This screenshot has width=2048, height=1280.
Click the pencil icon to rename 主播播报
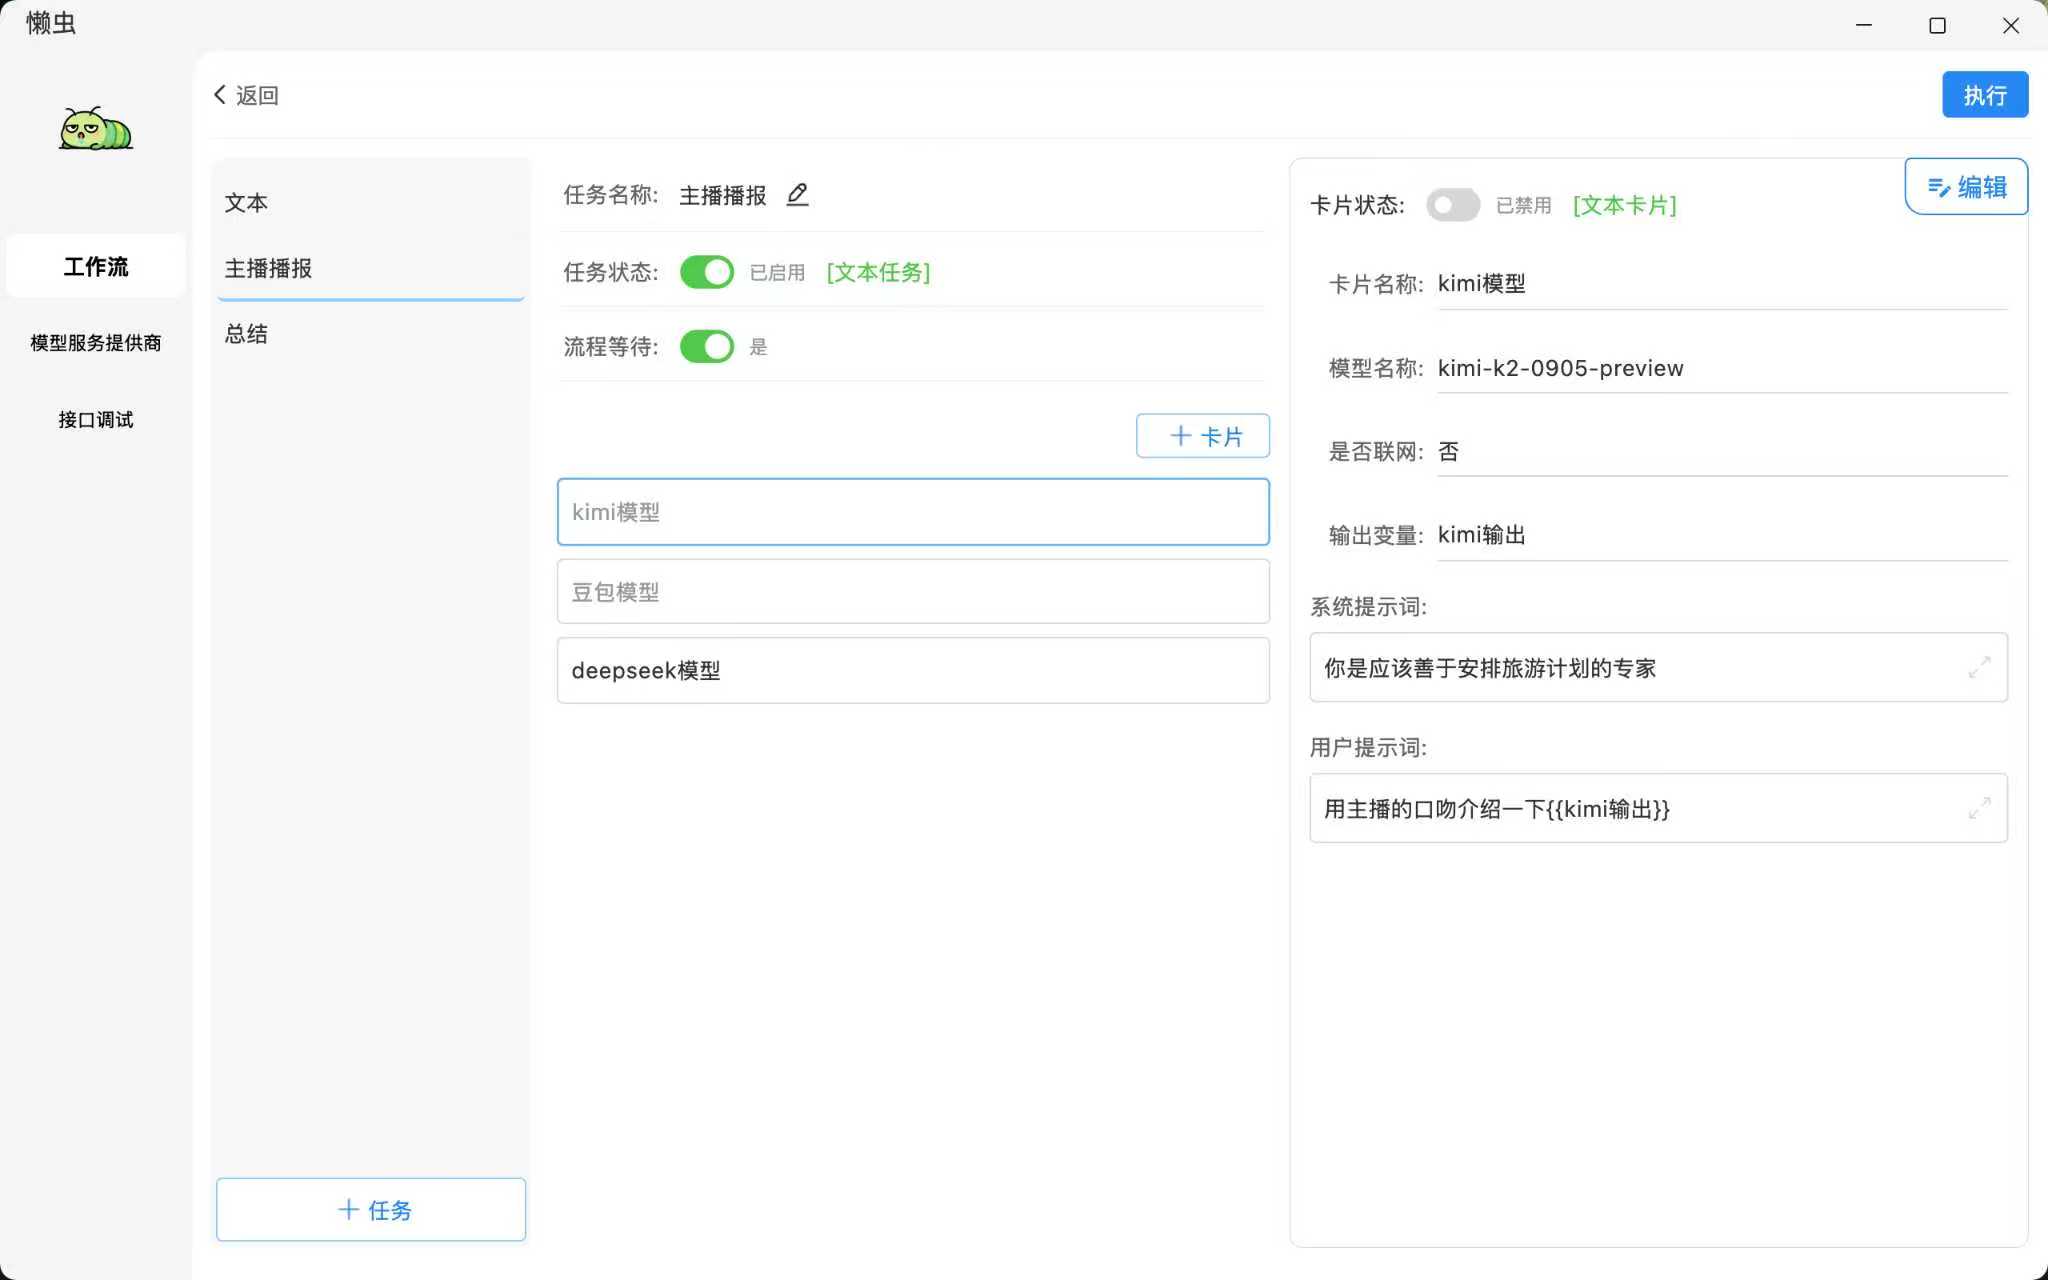point(796,194)
